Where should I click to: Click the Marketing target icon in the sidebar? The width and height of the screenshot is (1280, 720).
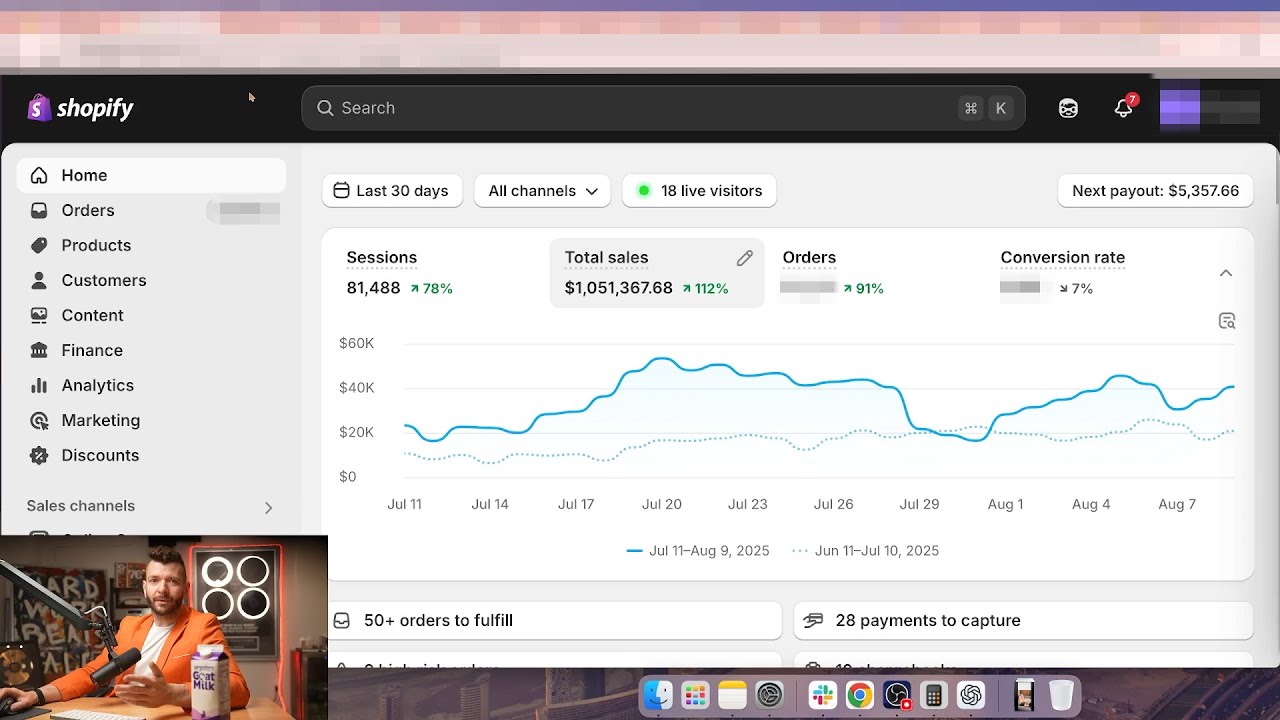point(39,420)
